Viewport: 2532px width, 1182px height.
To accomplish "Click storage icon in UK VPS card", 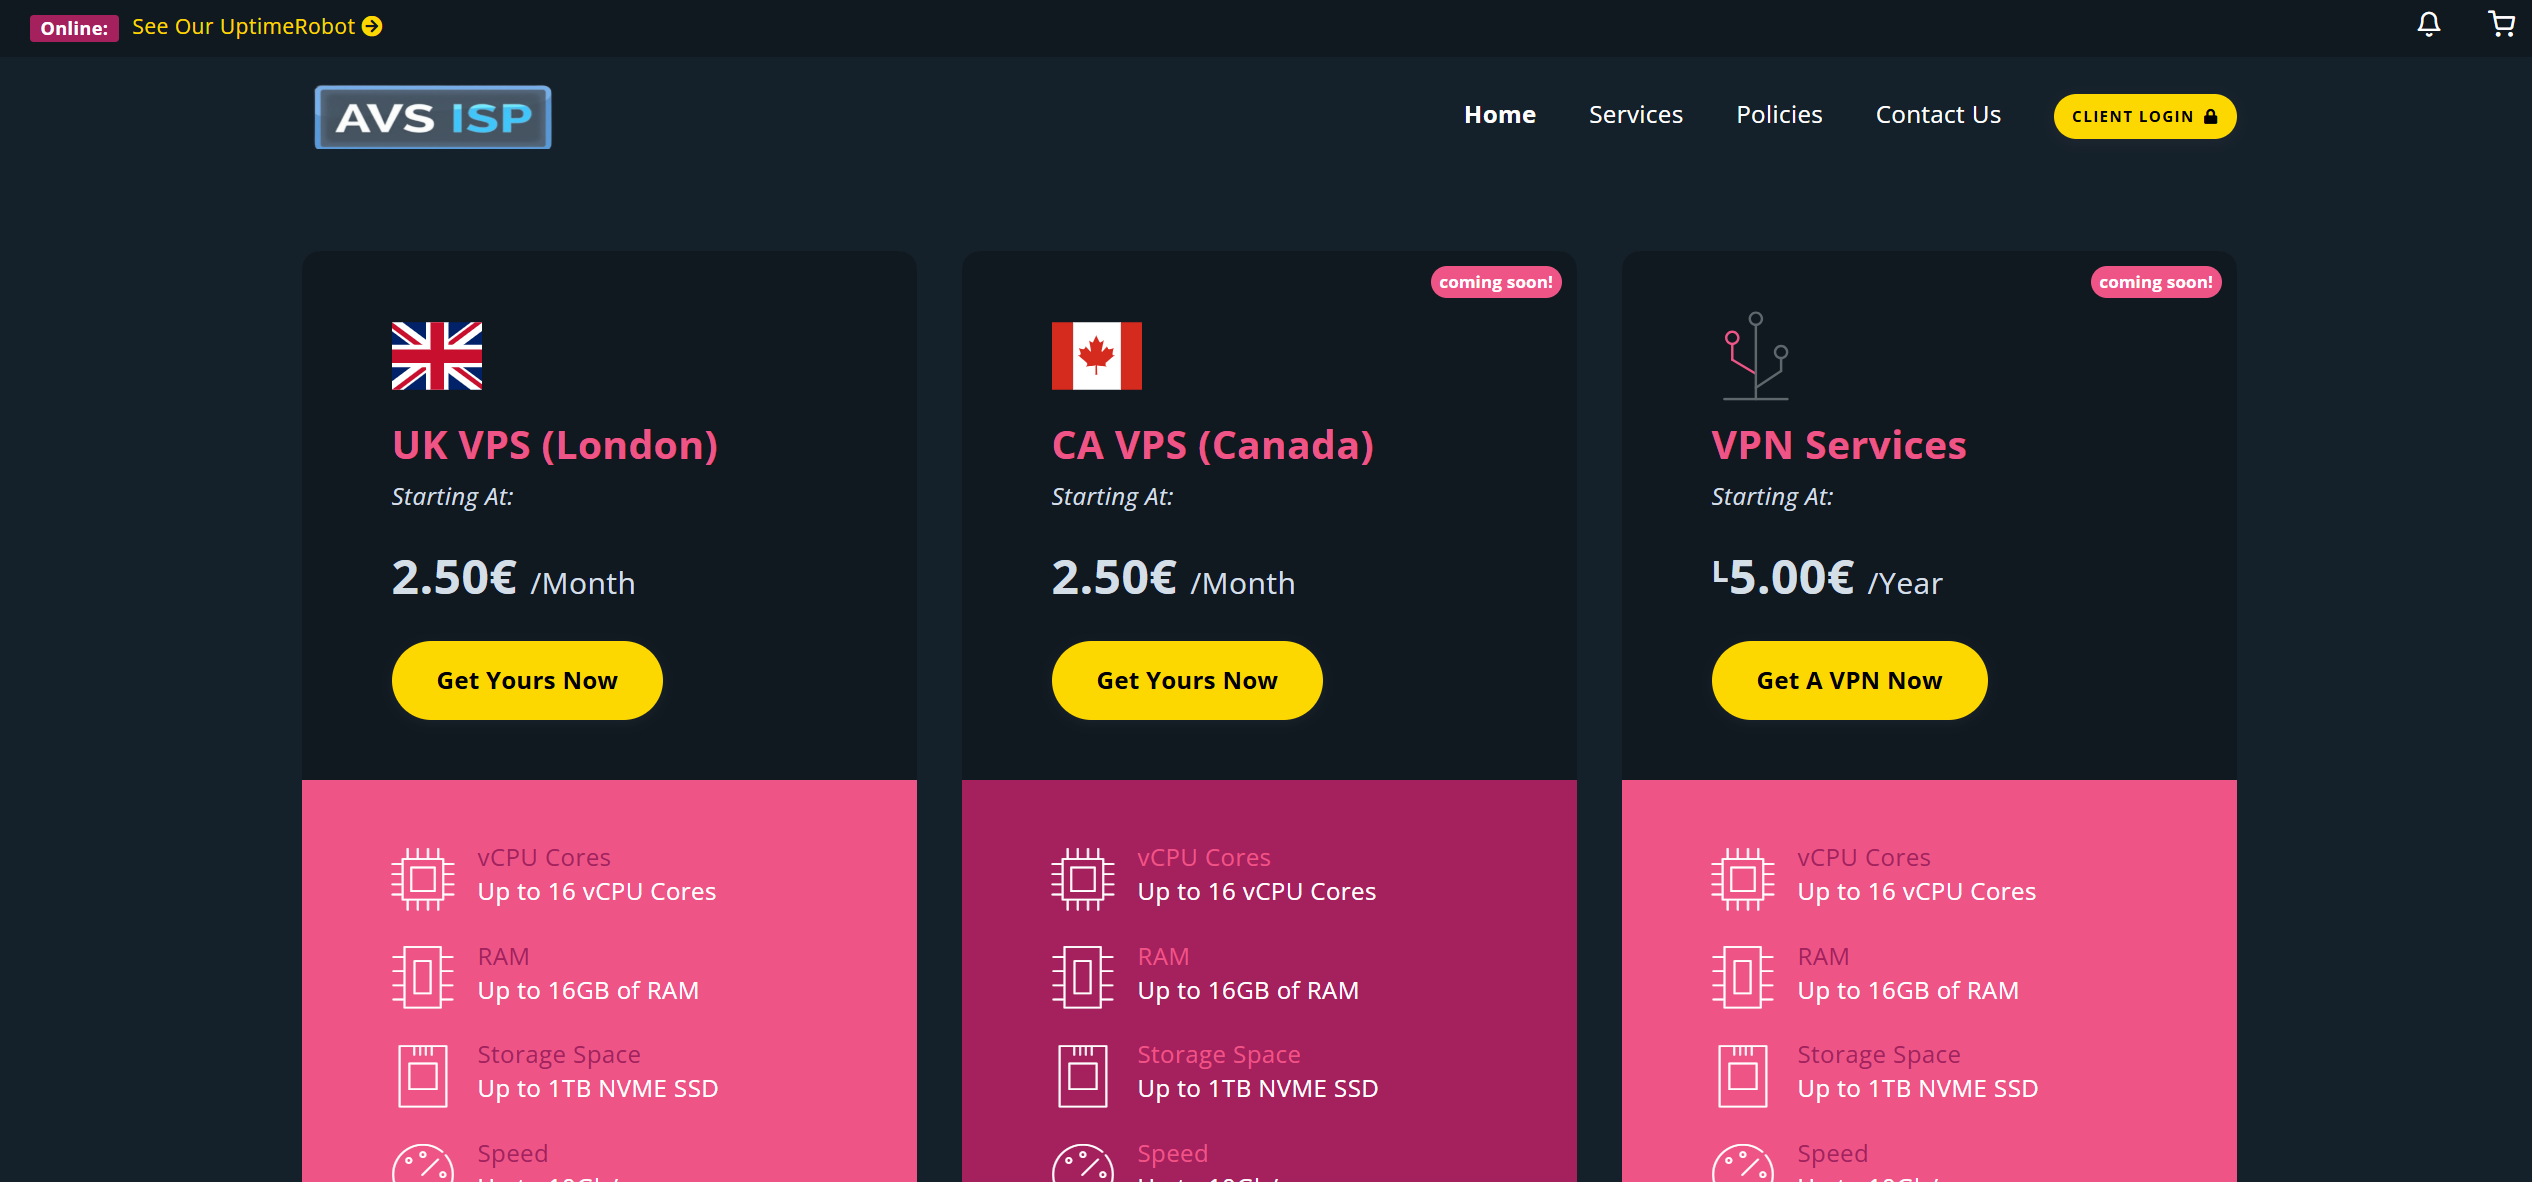I will pos(423,1076).
